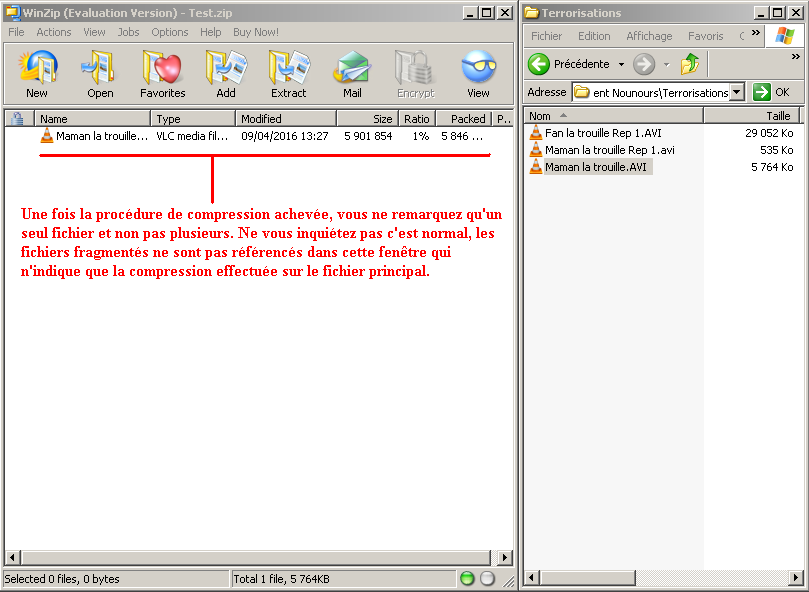
Task: Open the Précédente history dropdown arrow
Action: [x=621, y=64]
